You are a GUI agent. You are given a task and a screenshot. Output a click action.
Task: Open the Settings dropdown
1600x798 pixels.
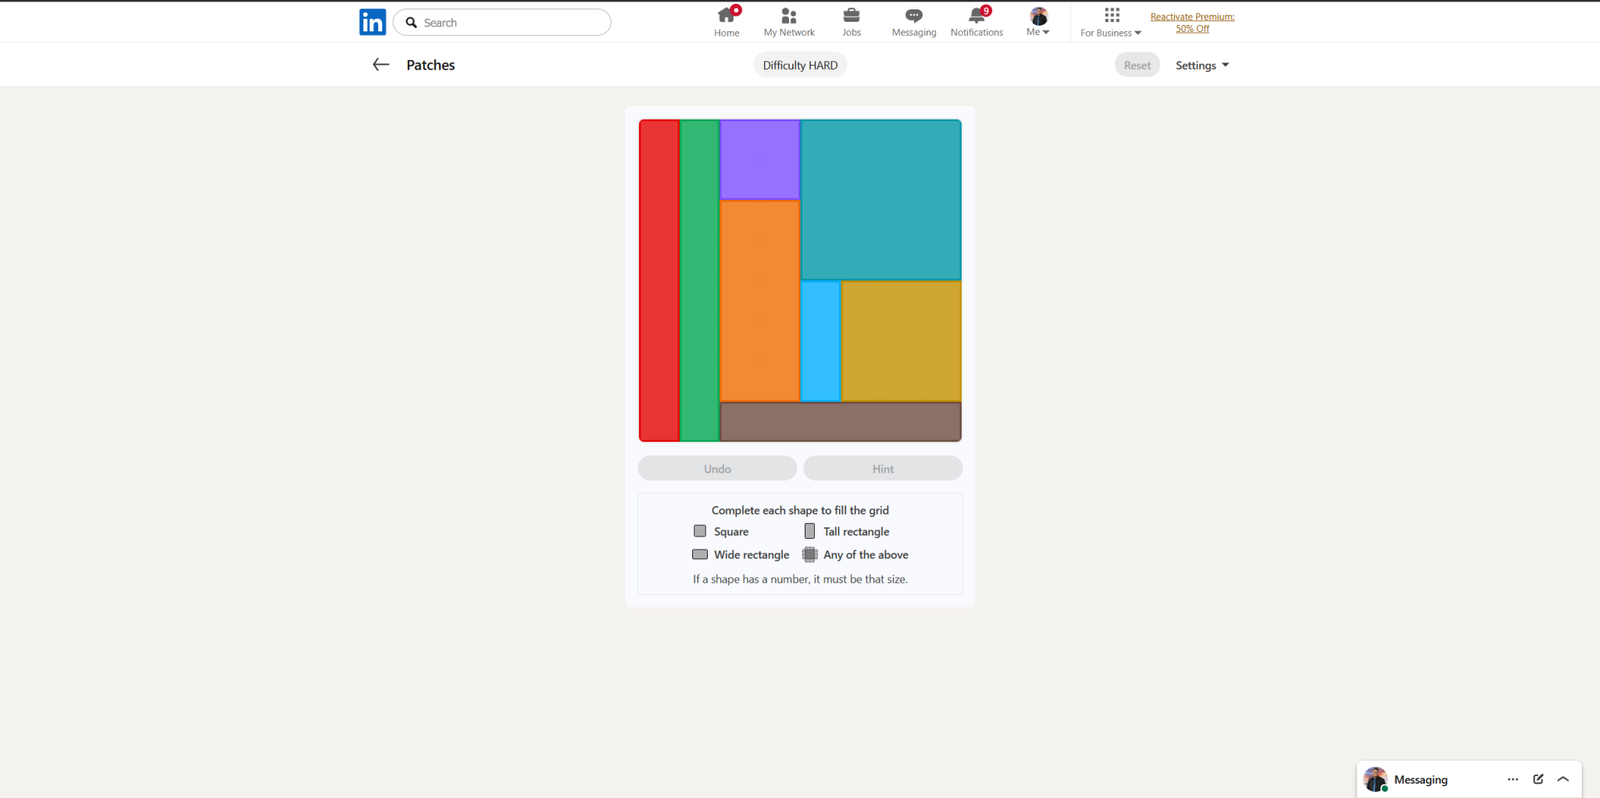point(1202,65)
